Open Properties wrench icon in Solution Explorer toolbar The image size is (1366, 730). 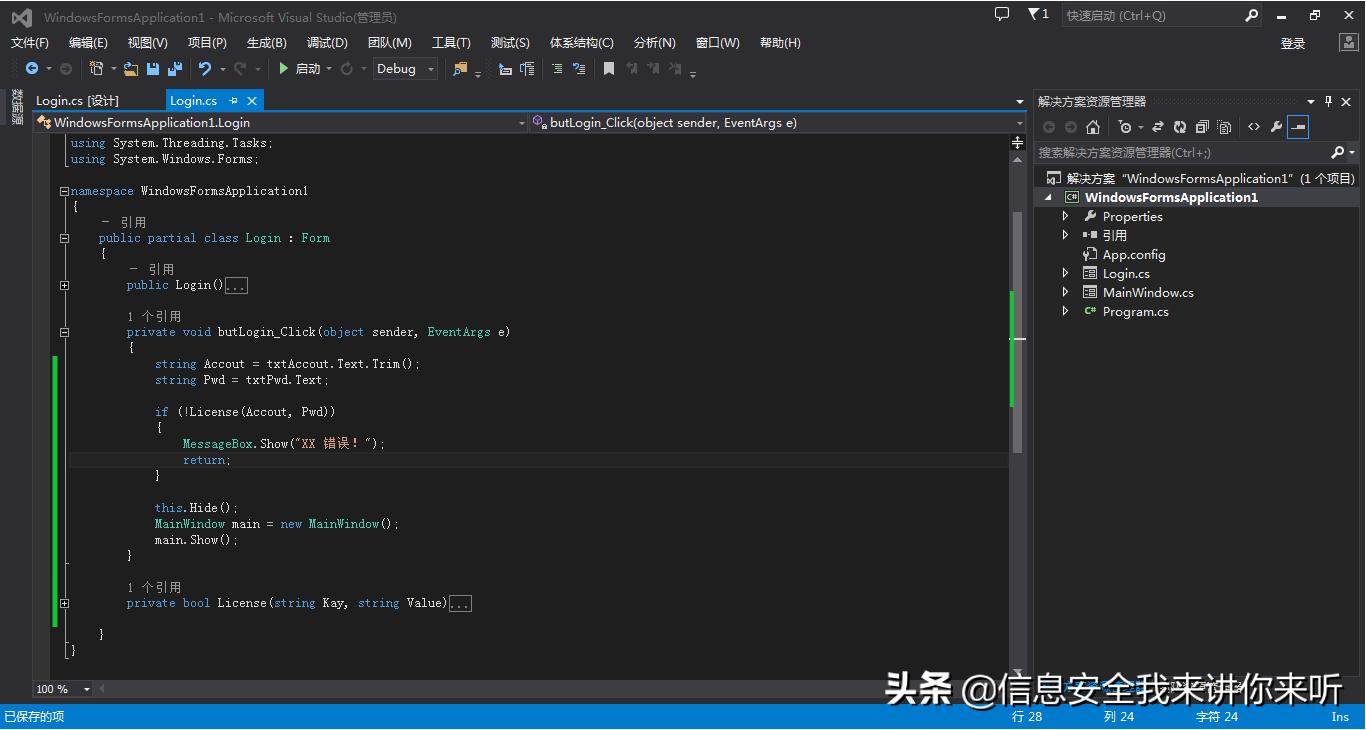1276,127
